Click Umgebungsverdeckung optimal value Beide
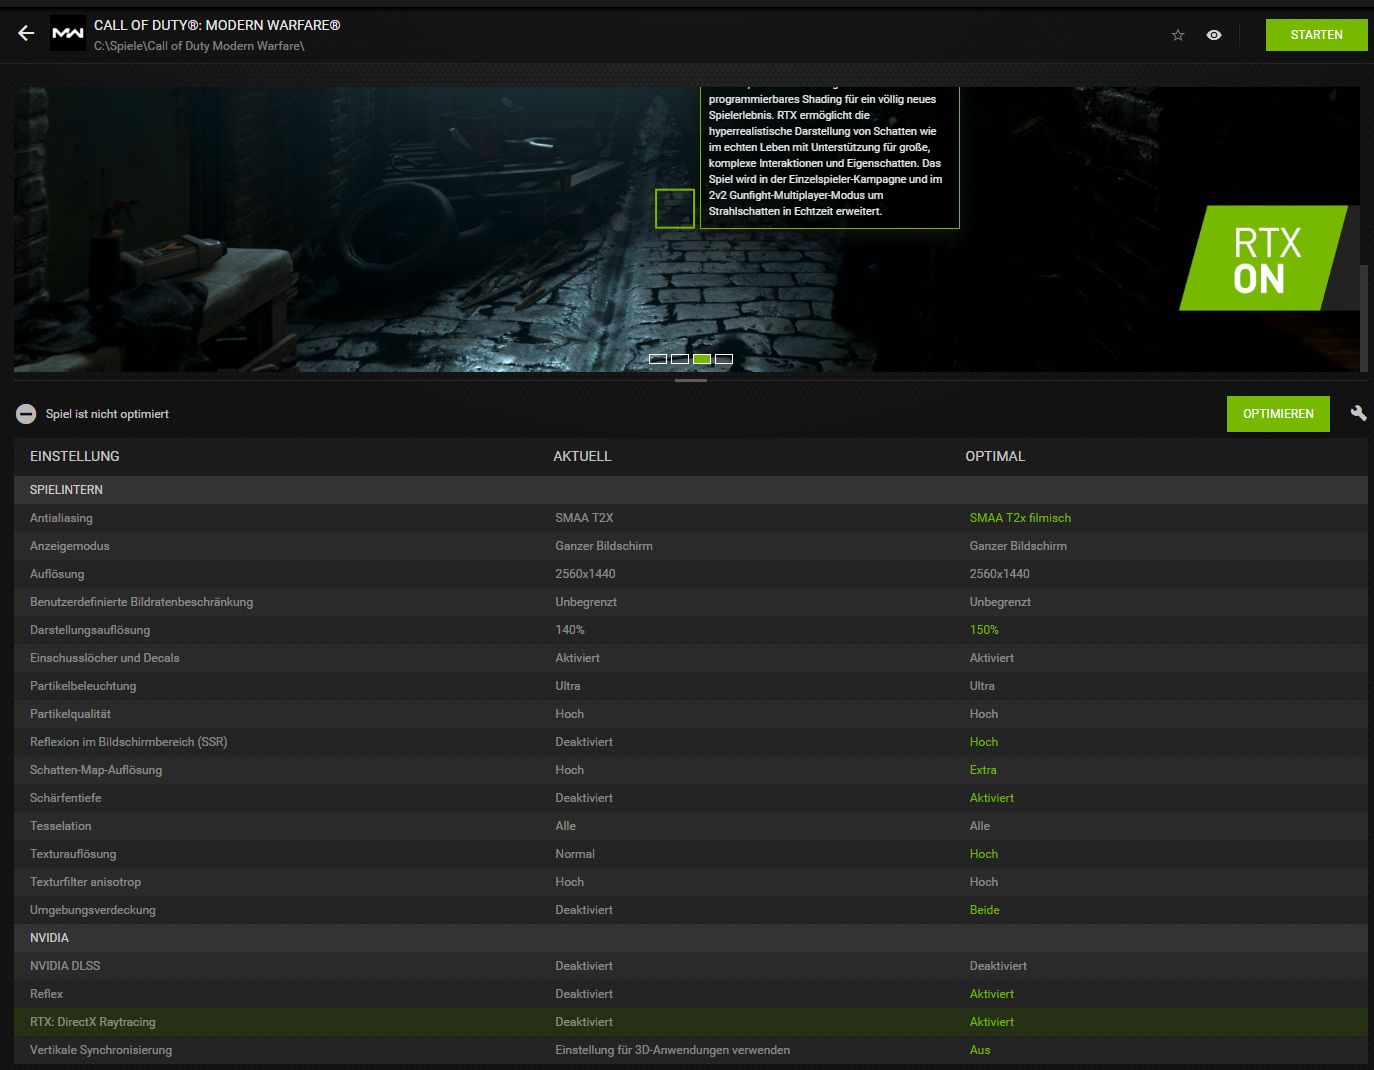The height and width of the screenshot is (1070, 1374). point(985,910)
